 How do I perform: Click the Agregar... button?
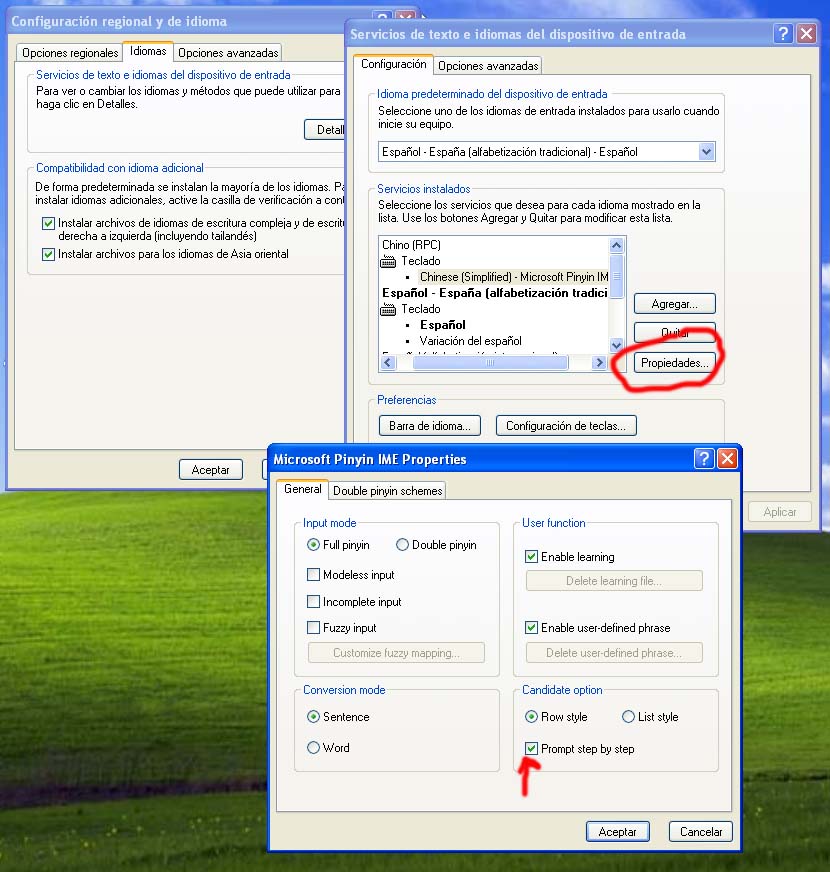674,304
